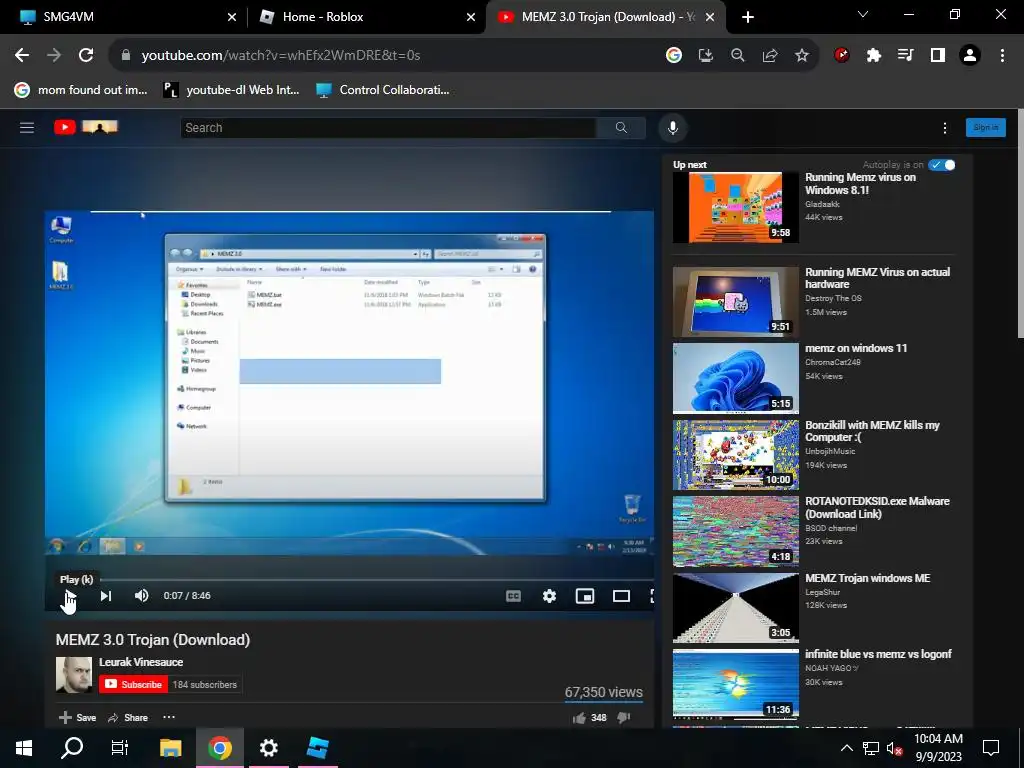Open ROTANOTEDKSID.exe Malware video title
The width and height of the screenshot is (1024, 768).
pyautogui.click(x=877, y=507)
